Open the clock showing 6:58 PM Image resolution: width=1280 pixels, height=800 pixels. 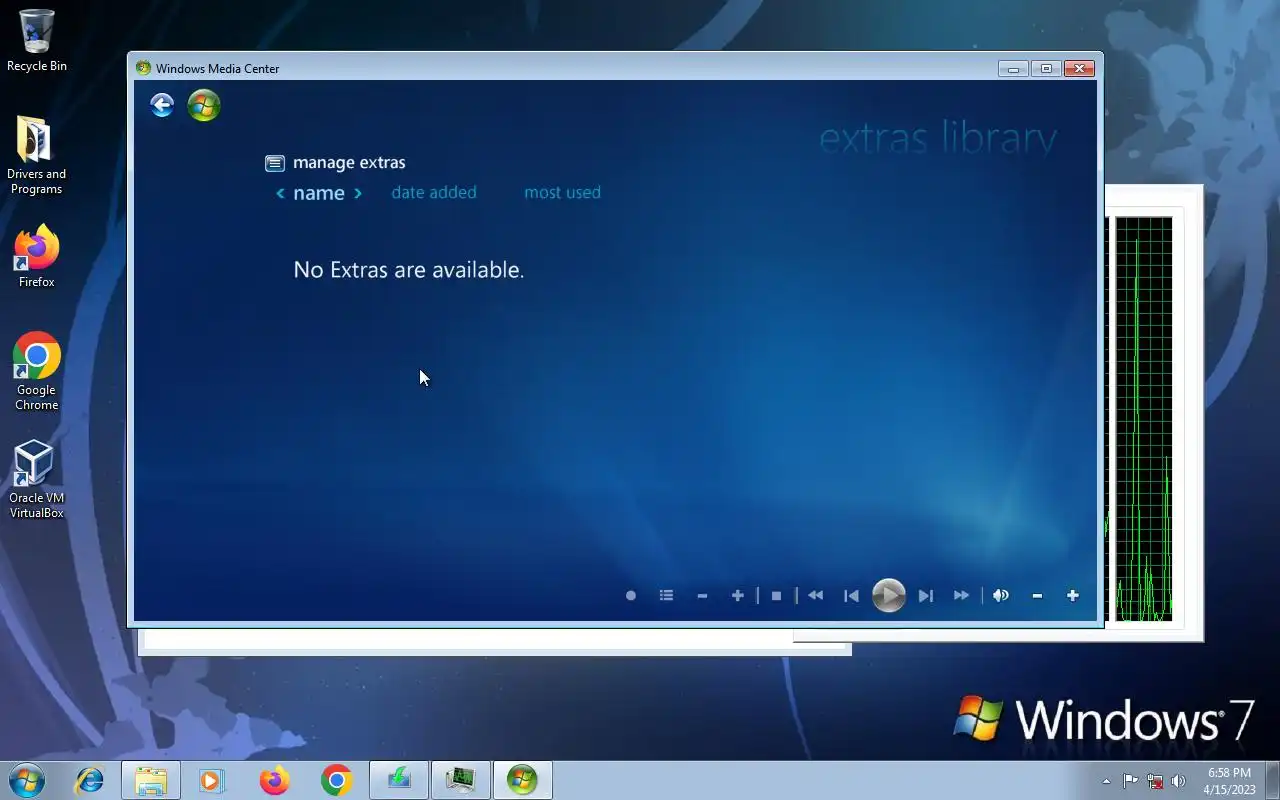(1229, 781)
